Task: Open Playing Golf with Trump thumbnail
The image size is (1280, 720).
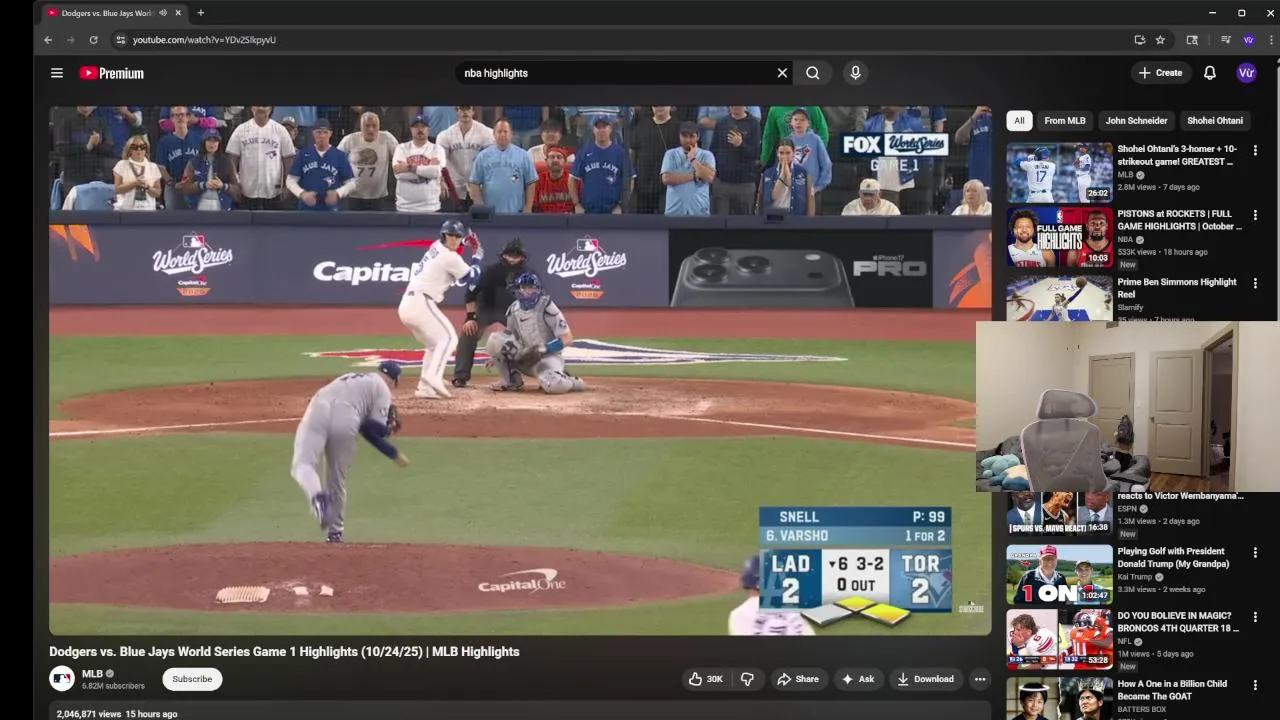Action: 1059,574
